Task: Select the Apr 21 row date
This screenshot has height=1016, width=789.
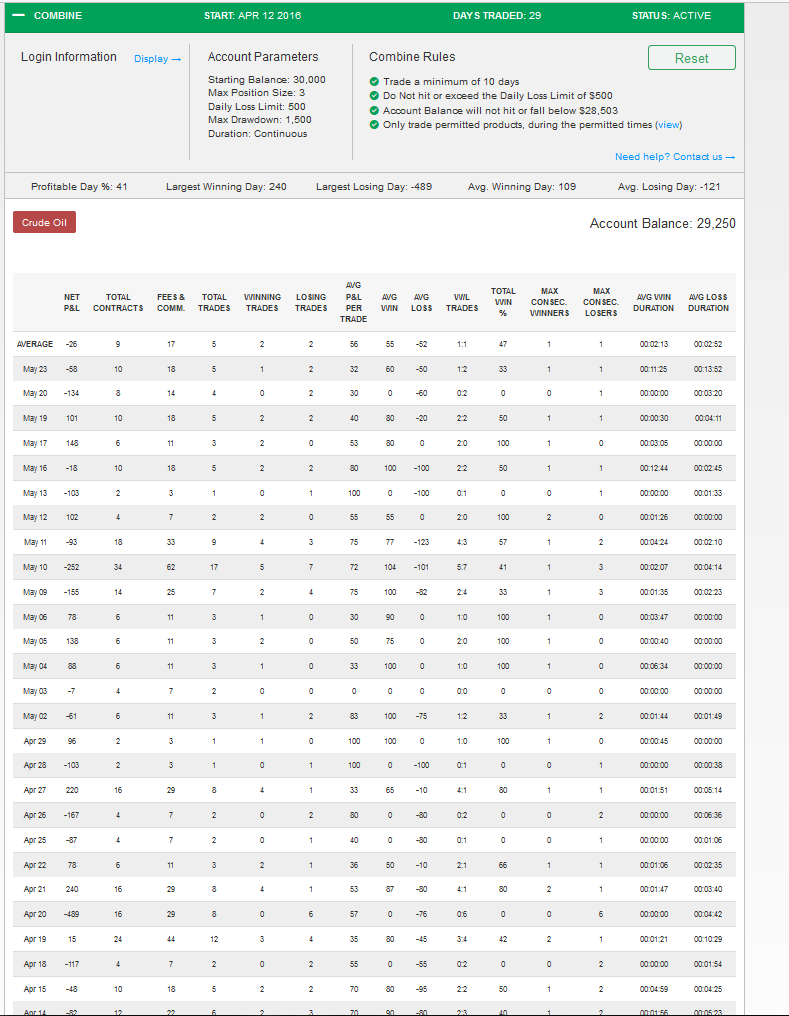Action: point(35,890)
